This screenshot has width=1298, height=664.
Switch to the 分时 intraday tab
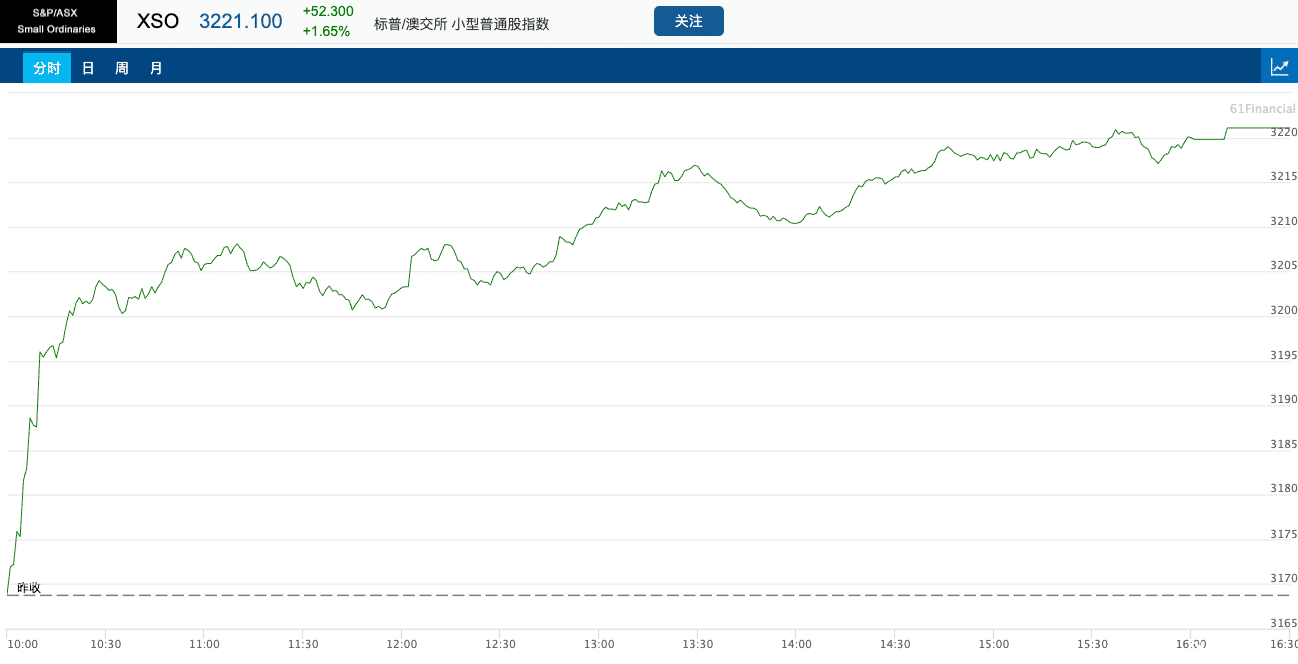point(47,68)
